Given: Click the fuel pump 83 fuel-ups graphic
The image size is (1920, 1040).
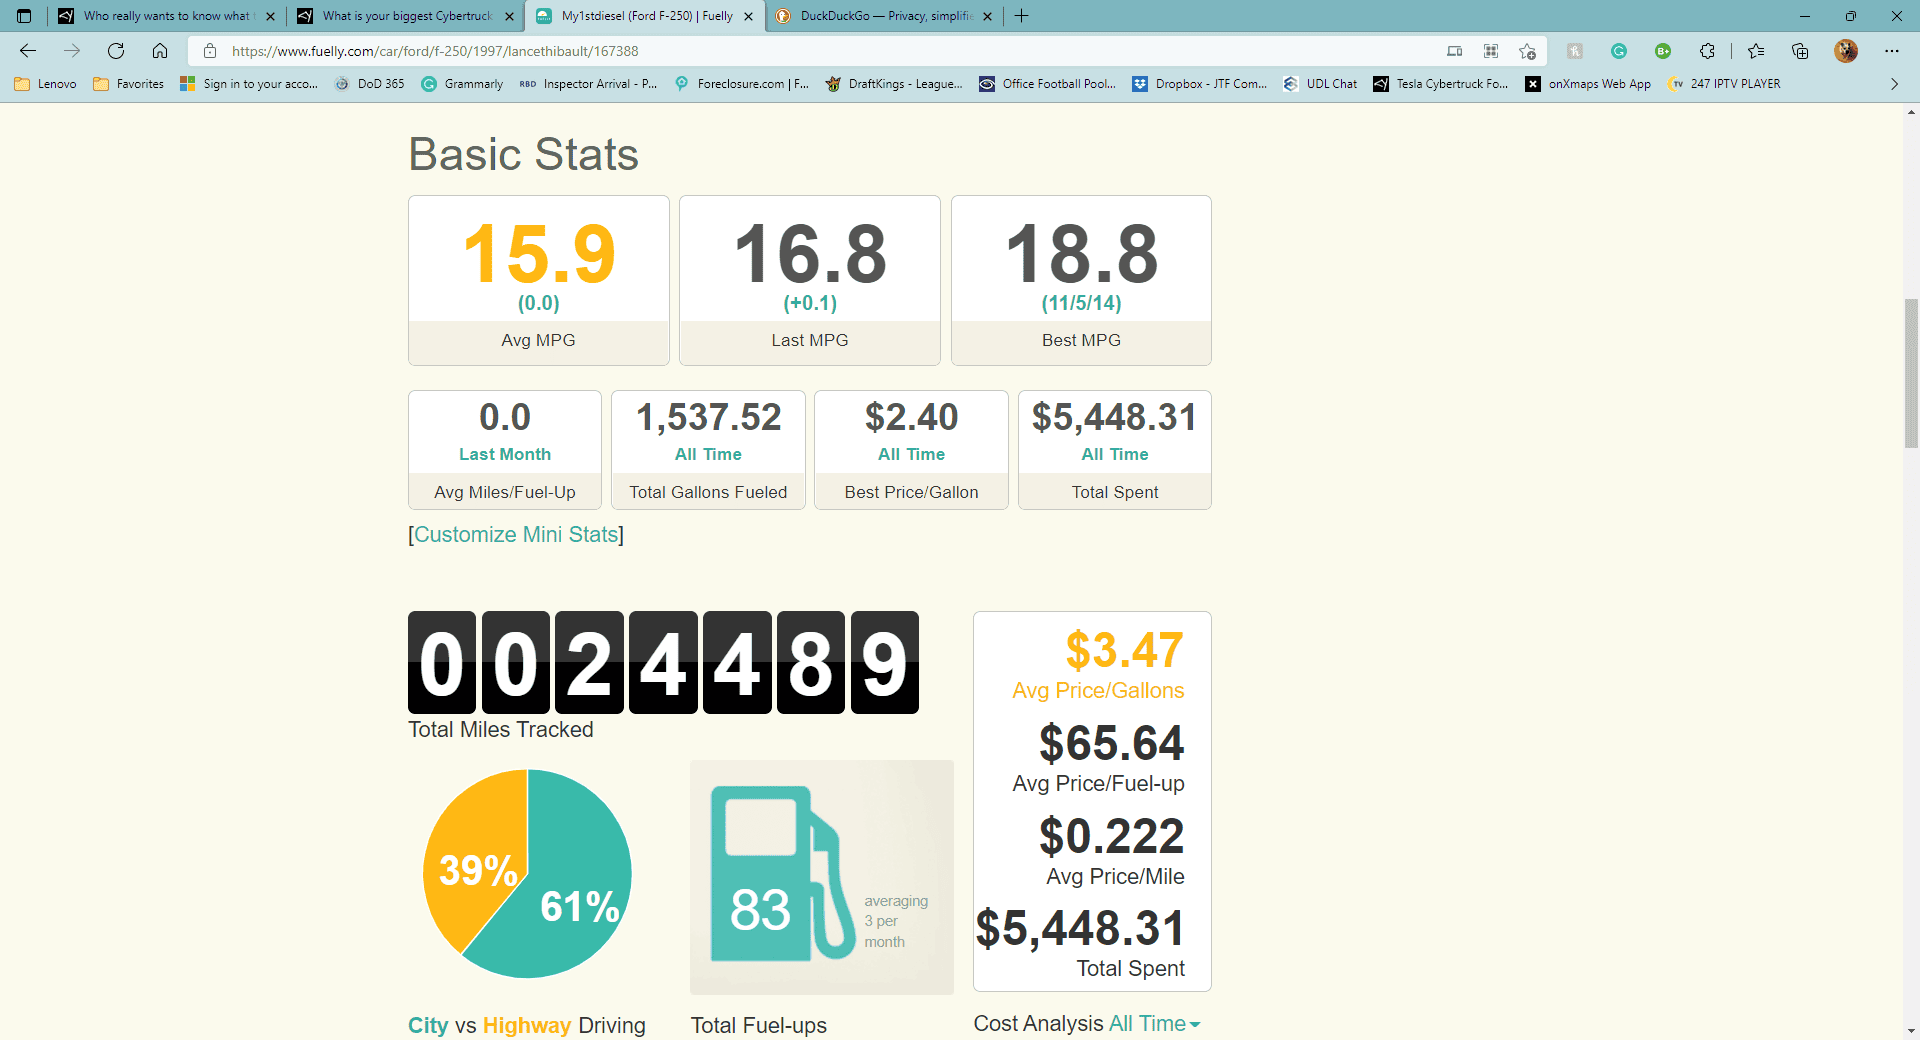Looking at the screenshot, I should click(x=822, y=877).
